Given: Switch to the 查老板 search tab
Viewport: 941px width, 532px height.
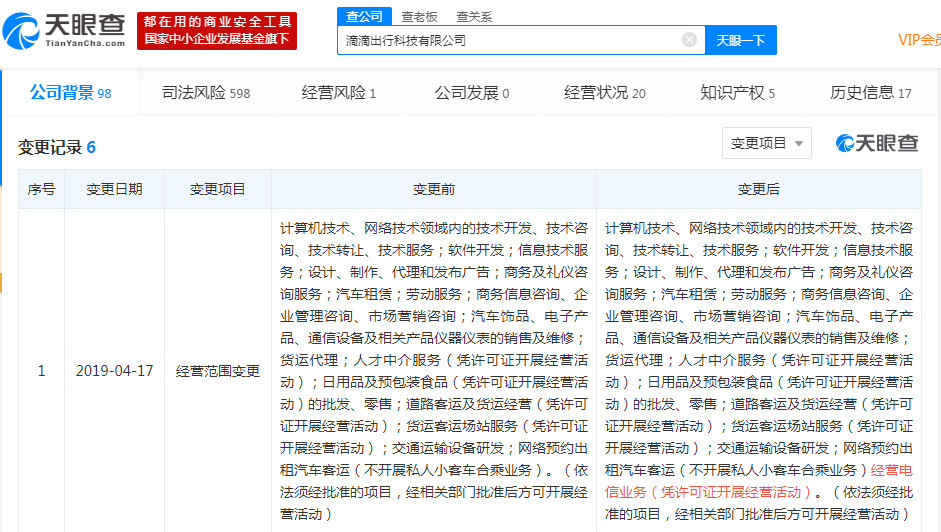Looking at the screenshot, I should [x=419, y=17].
